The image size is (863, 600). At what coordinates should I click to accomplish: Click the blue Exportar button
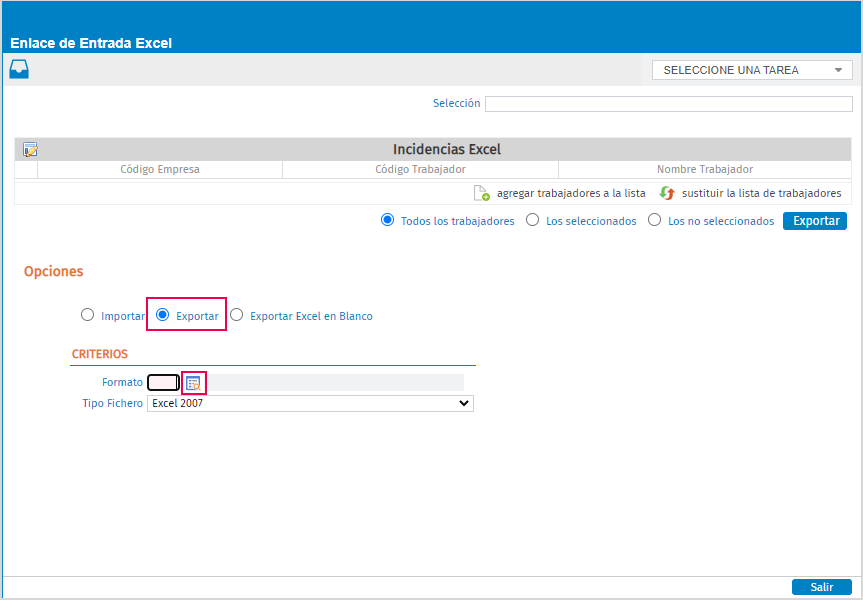click(815, 221)
